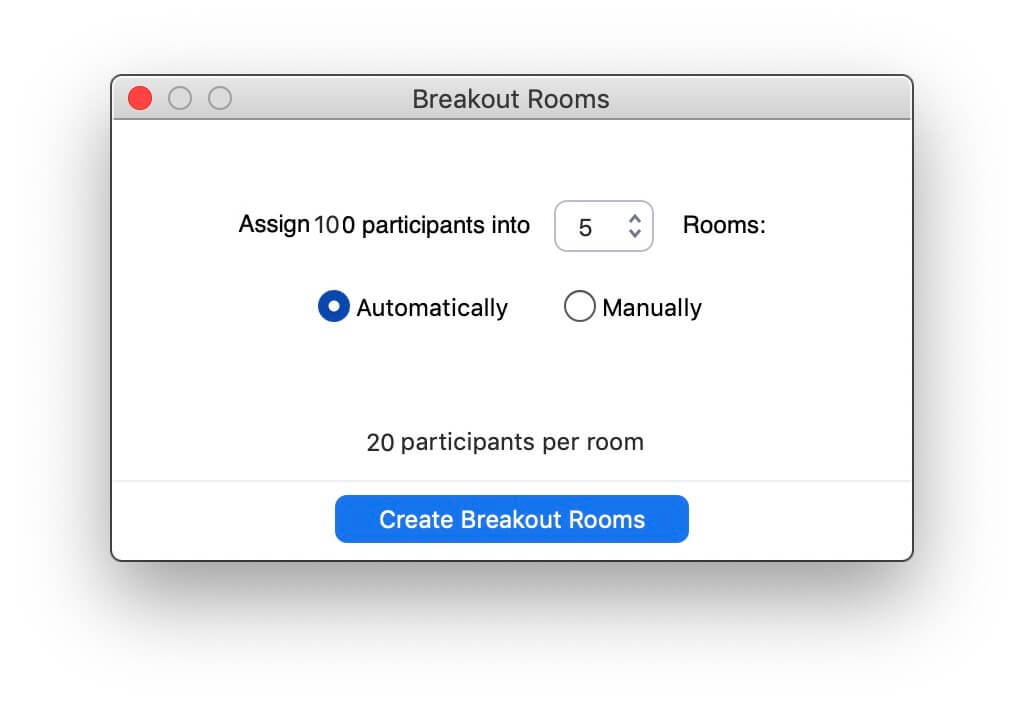Click the gray zoom window button
Screen dimensions: 1024x708
(x=219, y=99)
